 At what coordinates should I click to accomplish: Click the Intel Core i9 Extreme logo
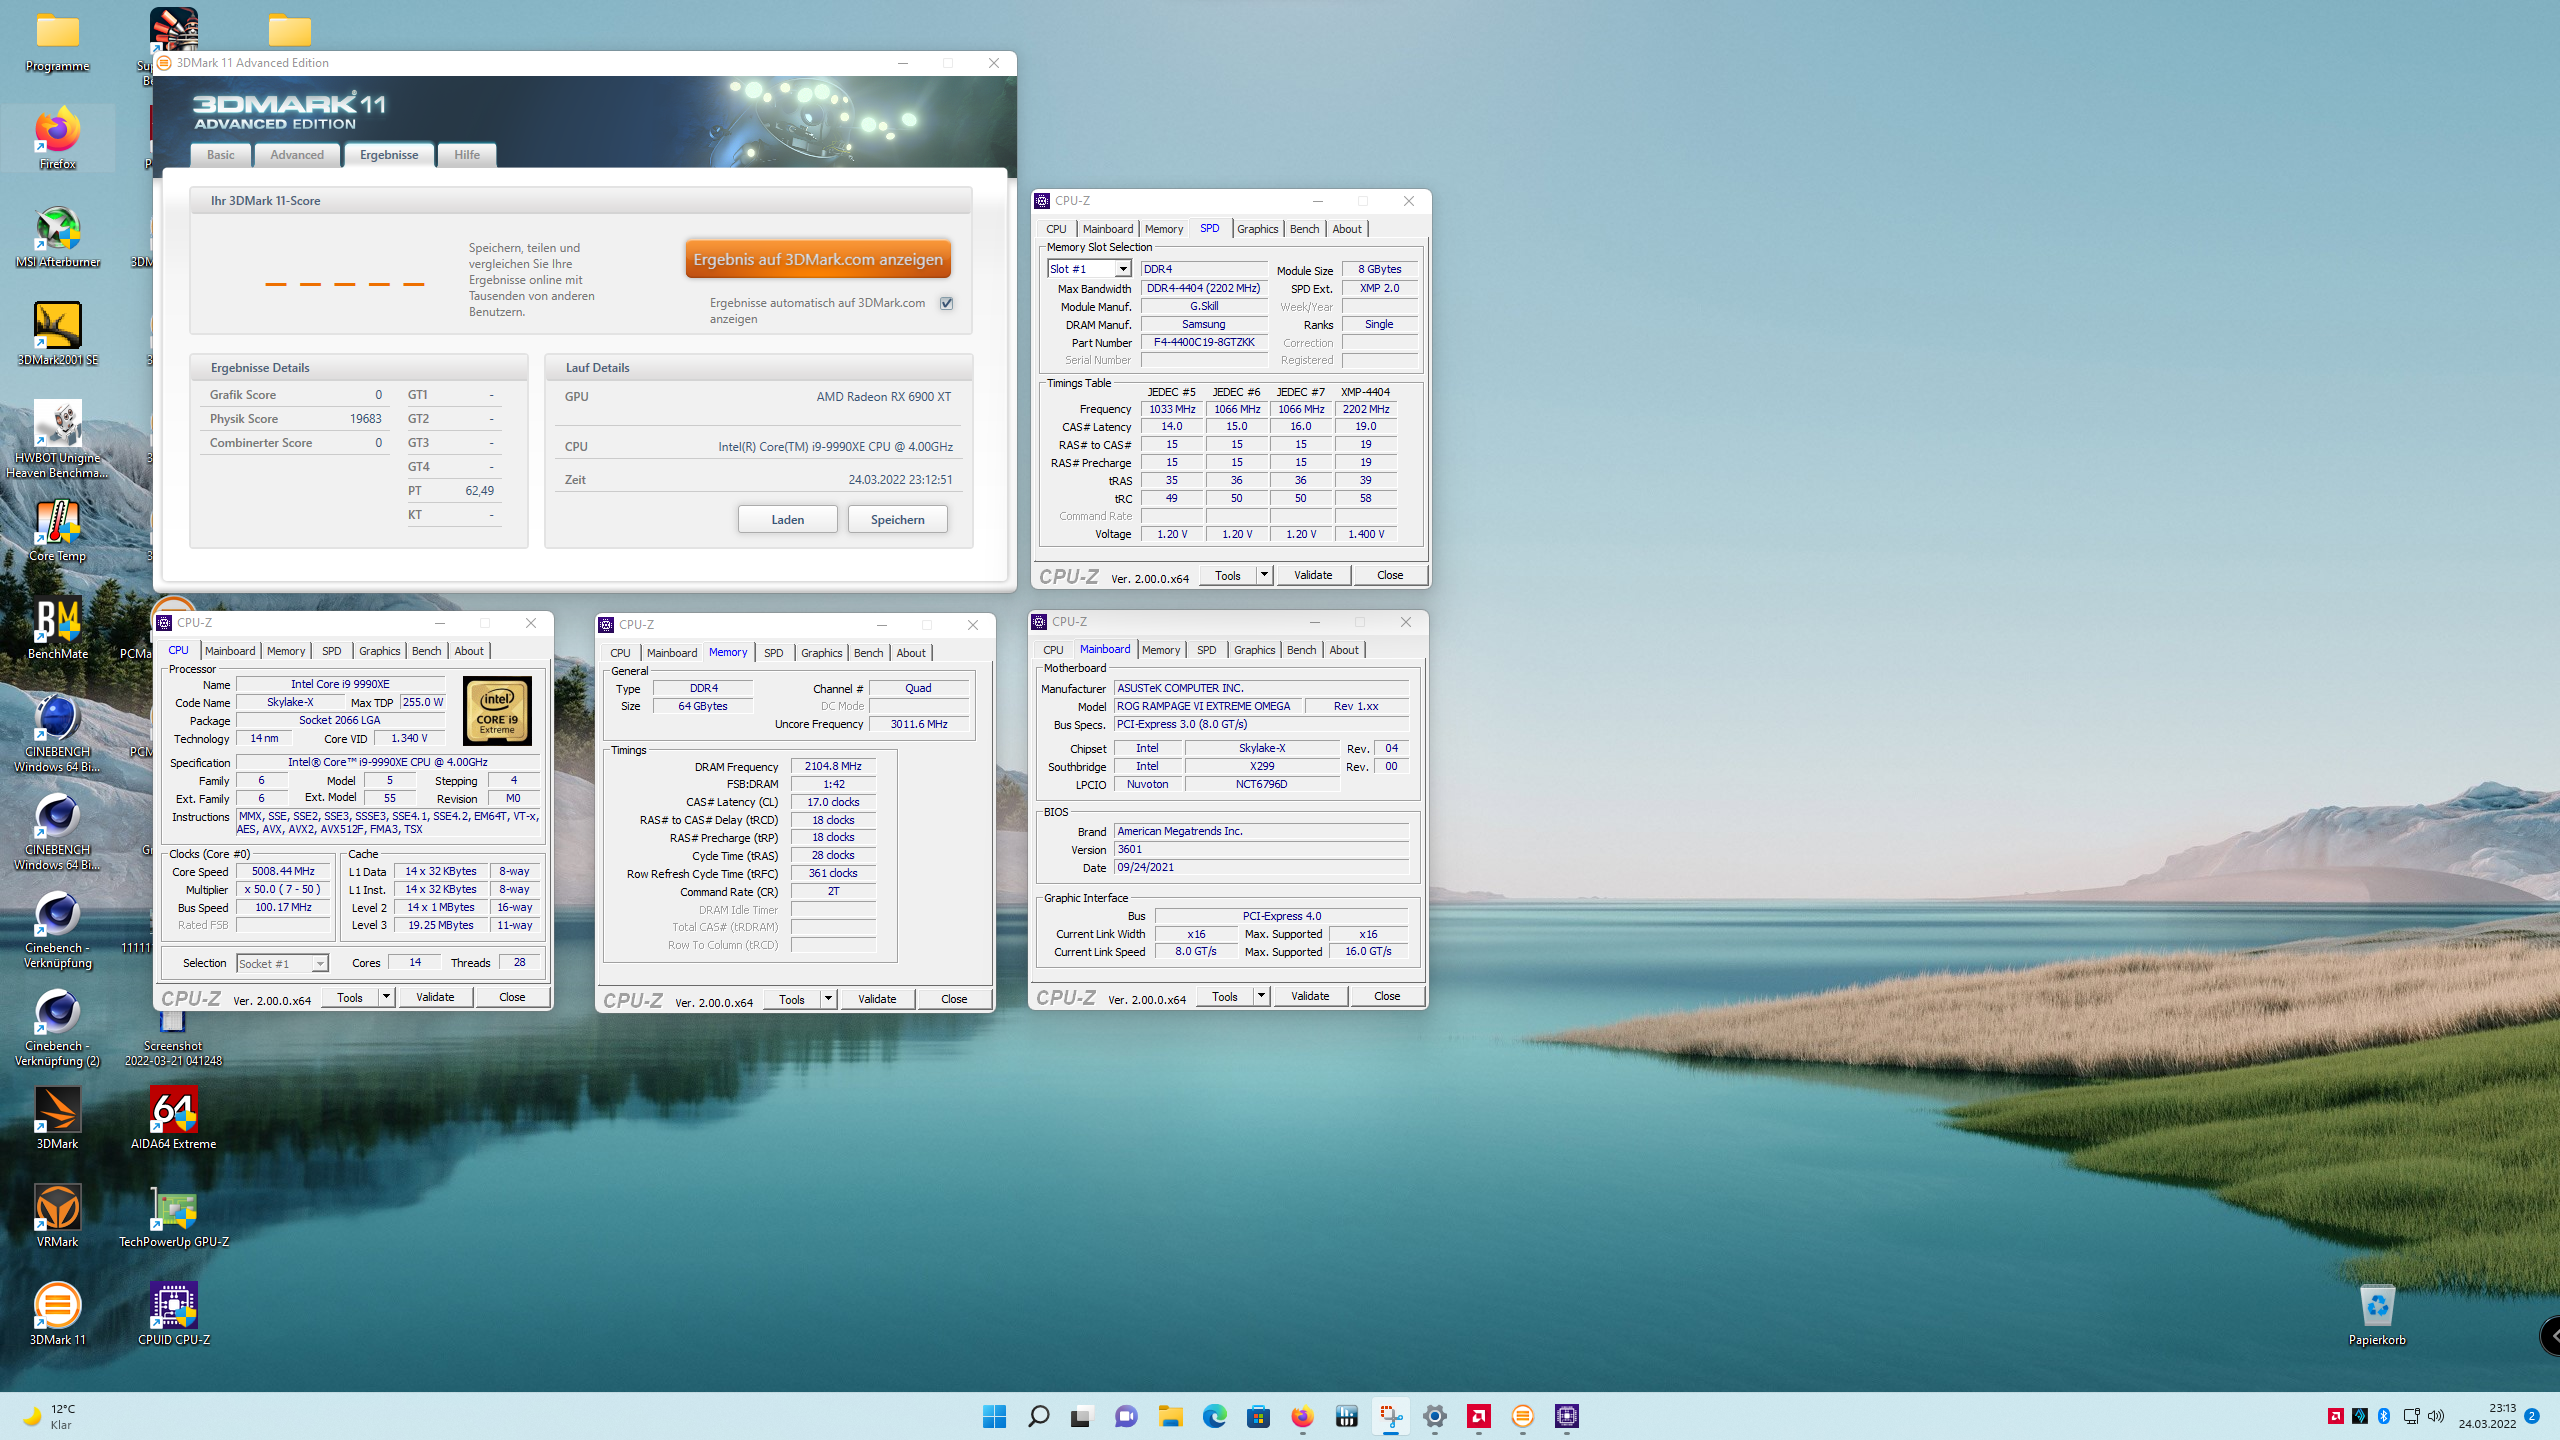(x=497, y=711)
